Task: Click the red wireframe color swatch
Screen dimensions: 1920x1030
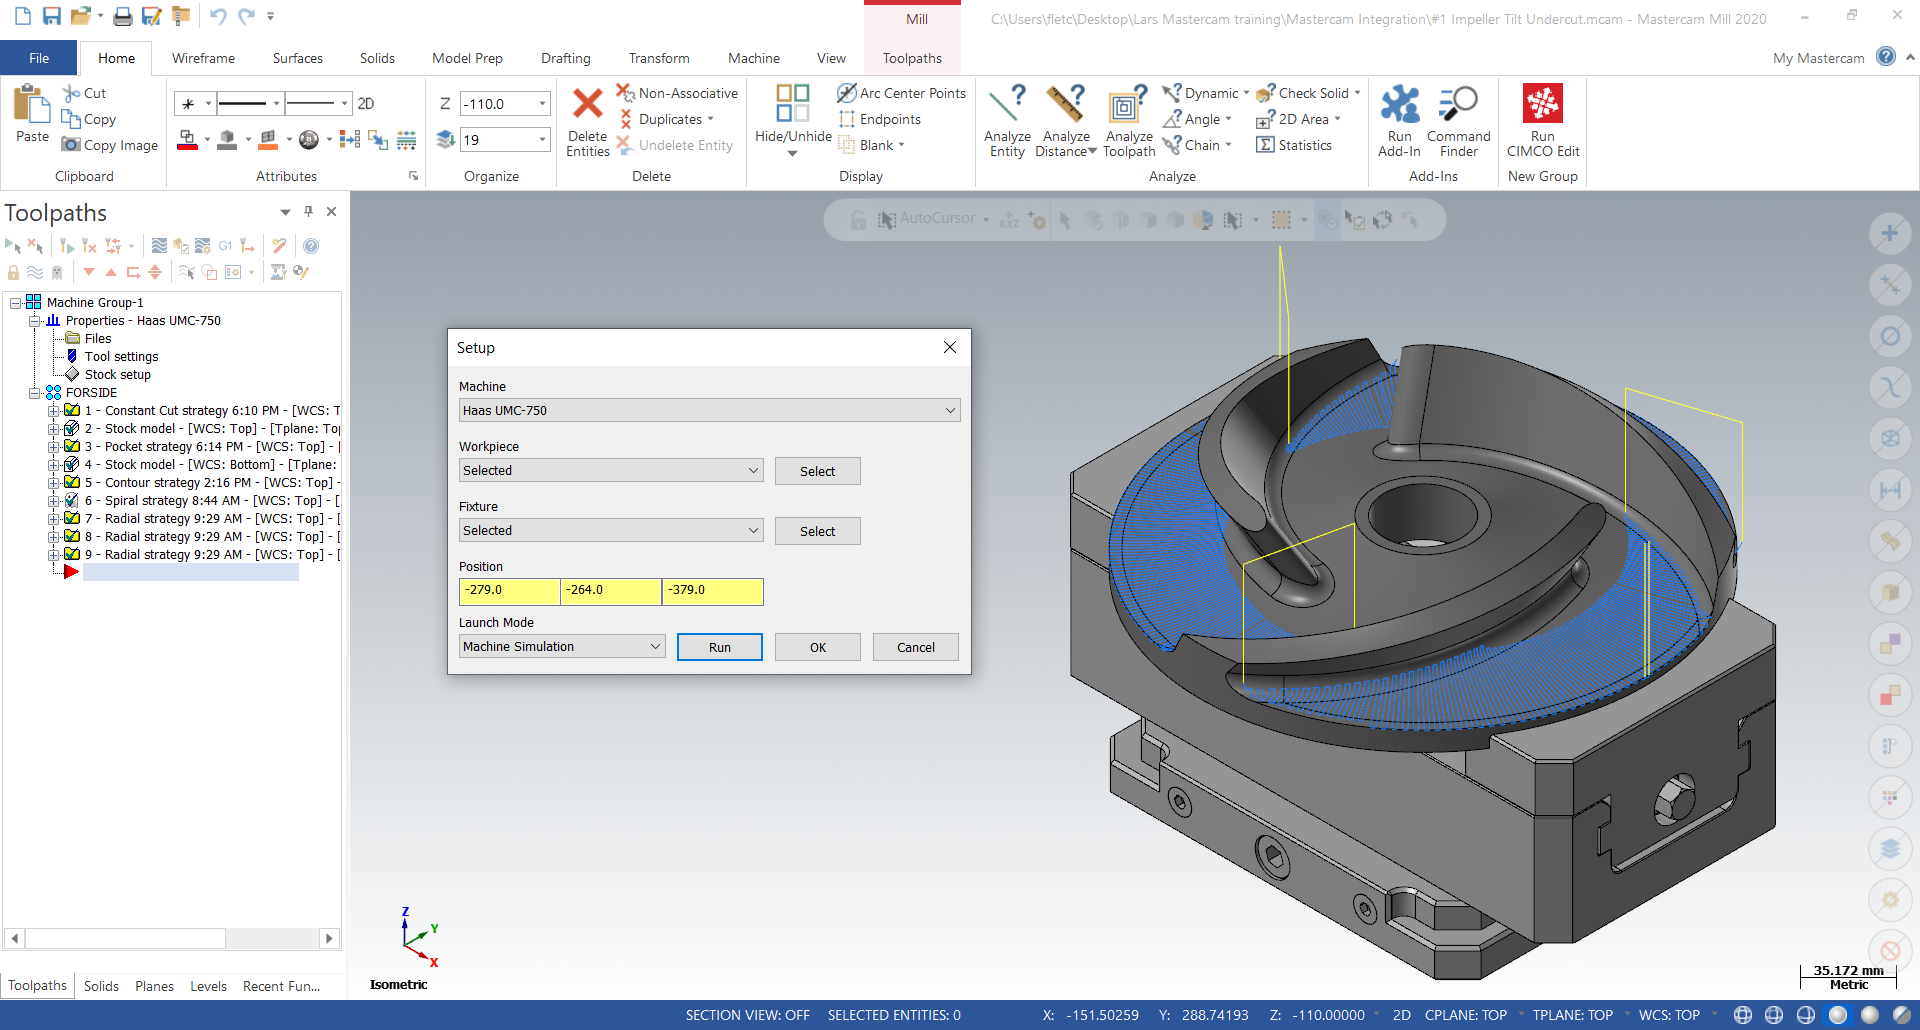Action: coord(187,140)
